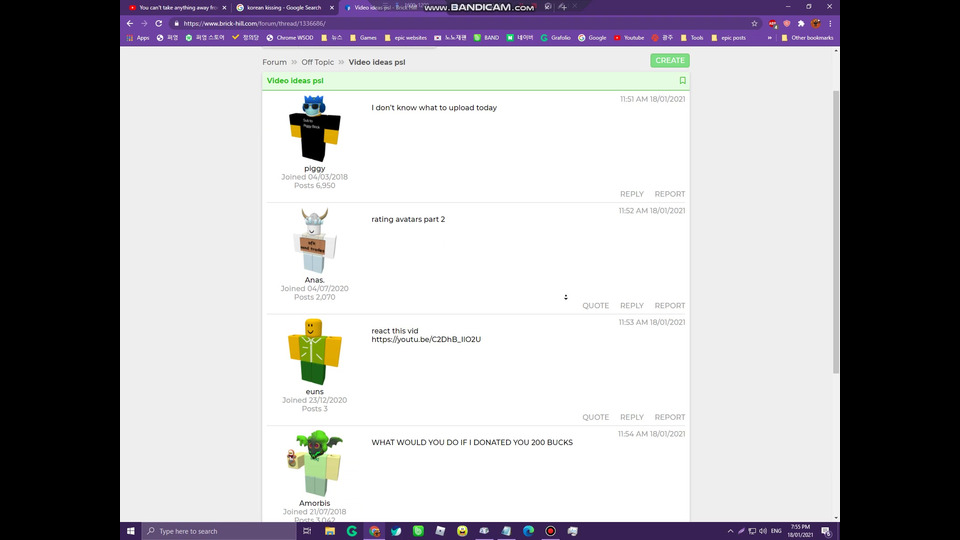Image resolution: width=960 pixels, height=540 pixels.
Task: Open Task View on the taskbar
Action: pyautogui.click(x=307, y=531)
